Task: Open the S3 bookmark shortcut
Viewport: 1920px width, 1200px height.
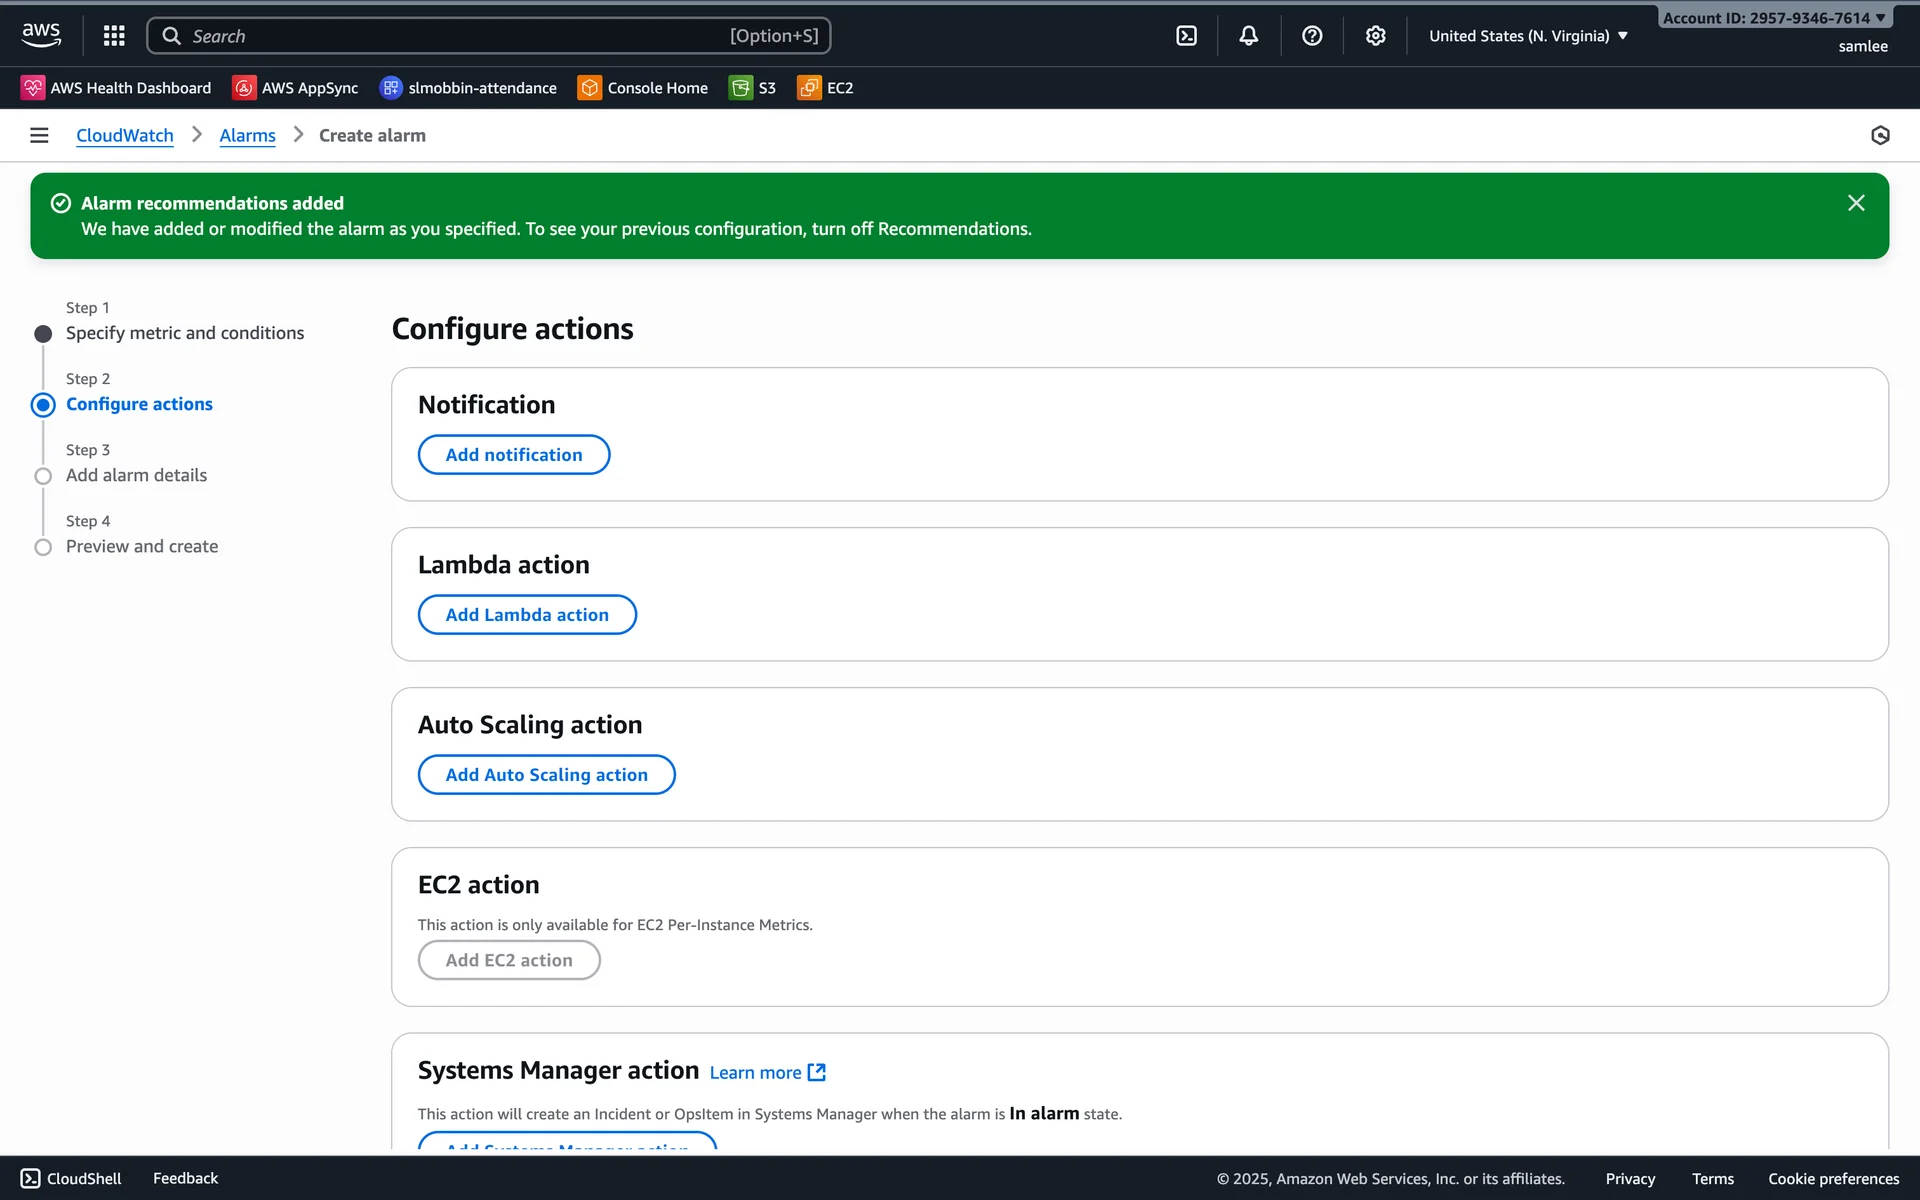Action: (753, 88)
